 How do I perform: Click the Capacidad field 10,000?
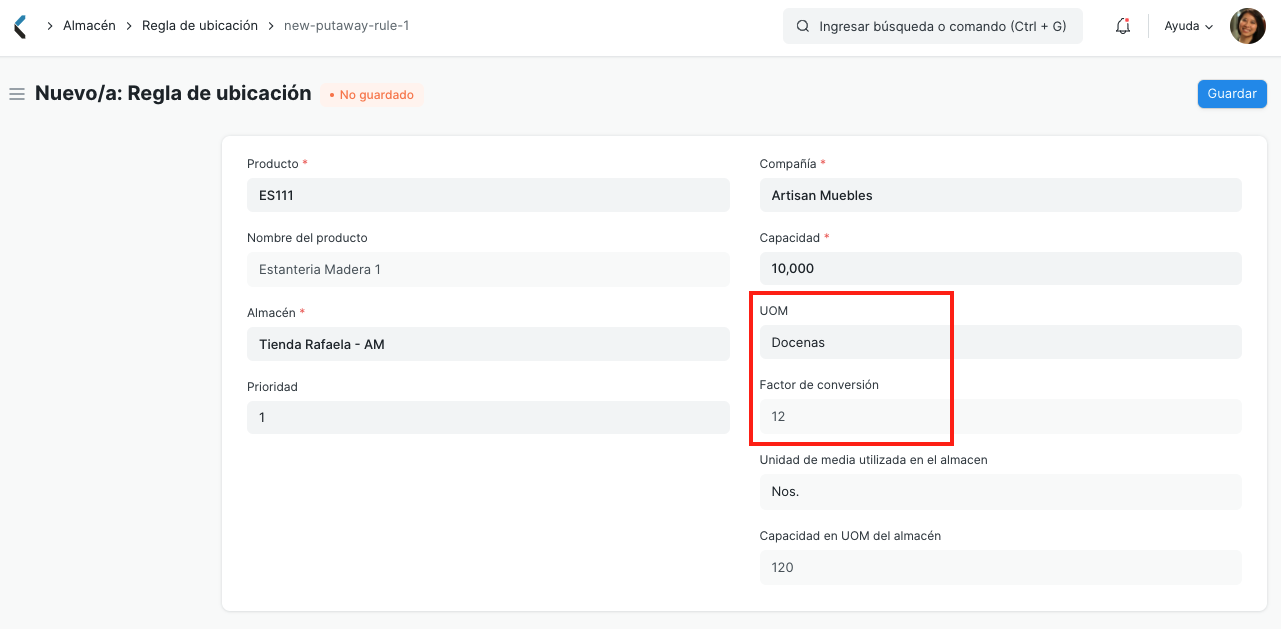click(x=1000, y=269)
